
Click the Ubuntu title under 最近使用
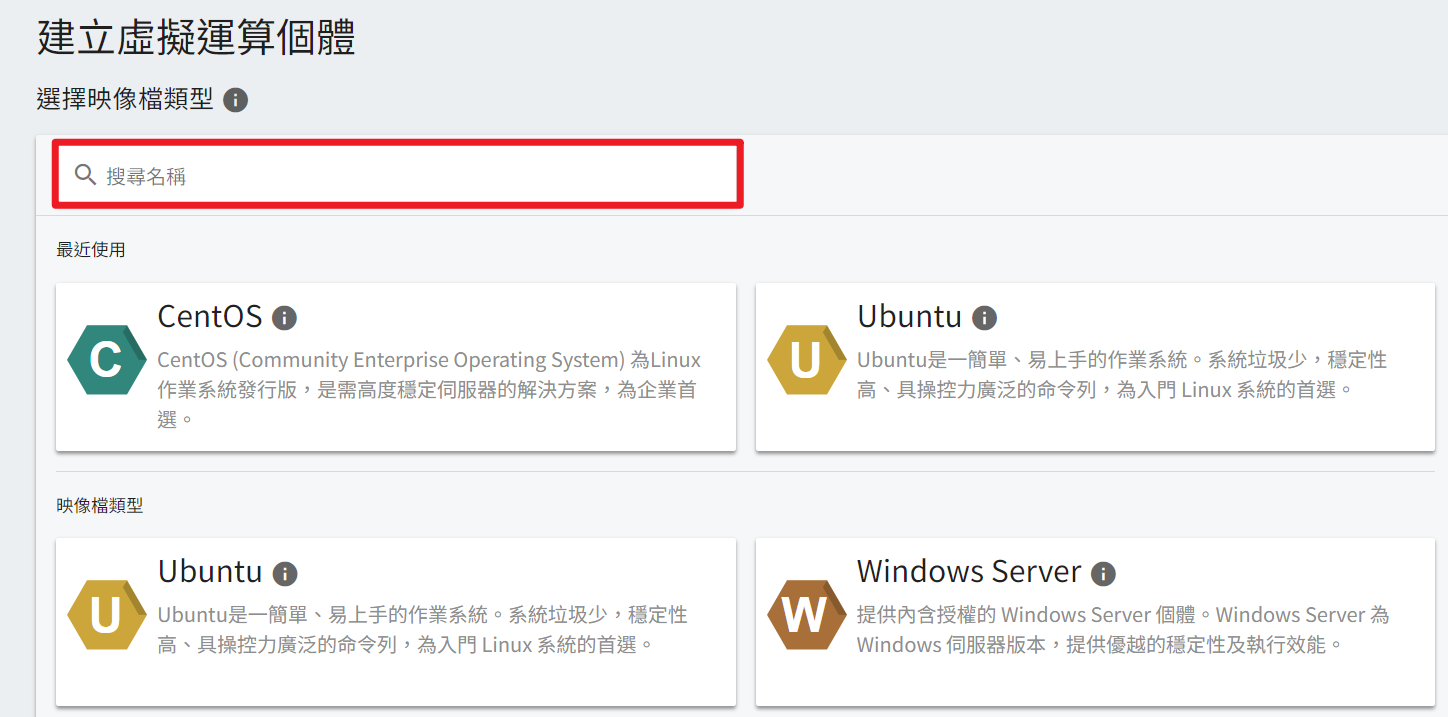coord(909,316)
